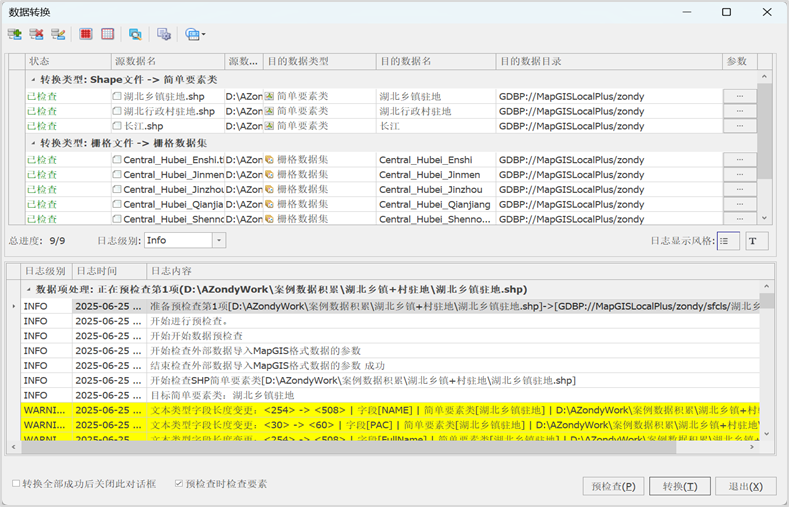Uncheck 预检查时检查要素 checkbox
Screen dimensions: 789x507
coord(179,483)
